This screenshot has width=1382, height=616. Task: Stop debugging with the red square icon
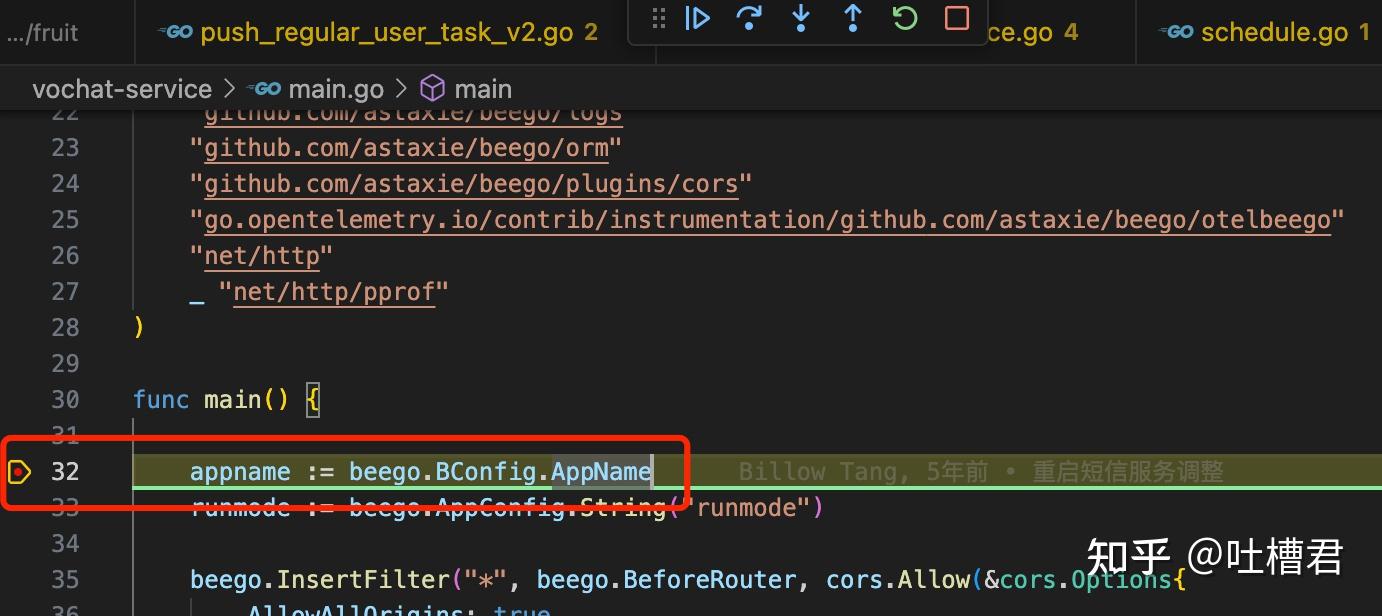956,18
